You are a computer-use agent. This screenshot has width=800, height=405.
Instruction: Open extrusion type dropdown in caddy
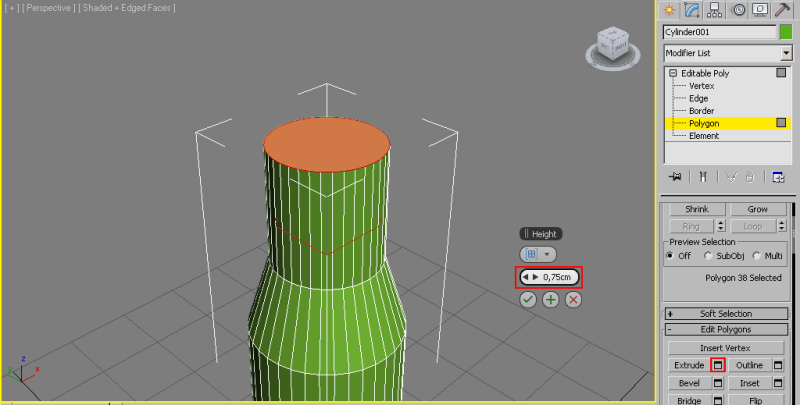click(x=538, y=254)
